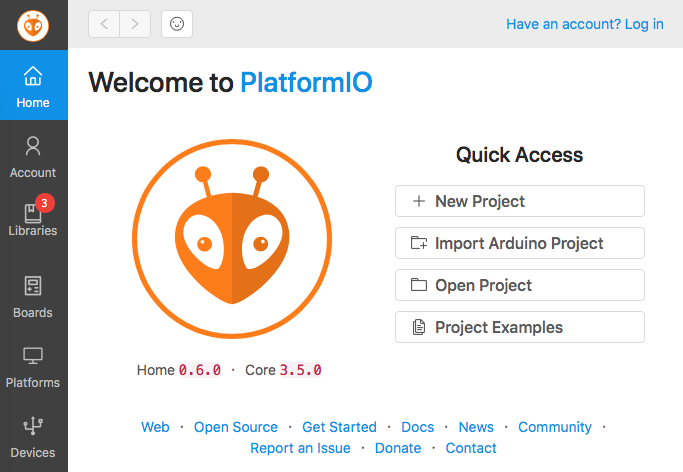Click the PlatformIO heading link

tap(306, 82)
